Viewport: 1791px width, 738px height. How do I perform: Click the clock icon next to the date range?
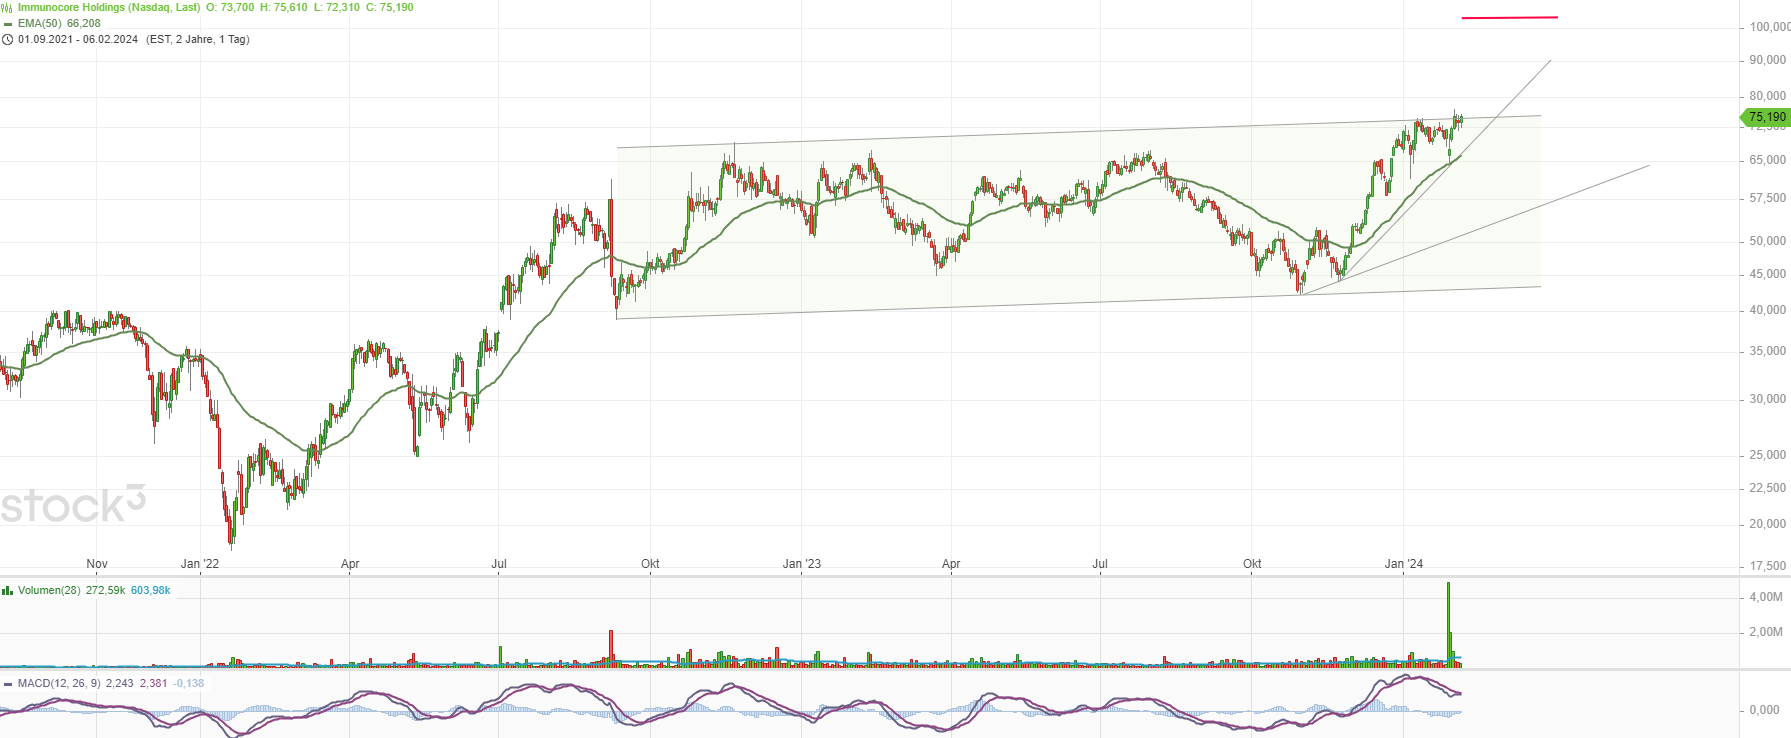[7, 40]
